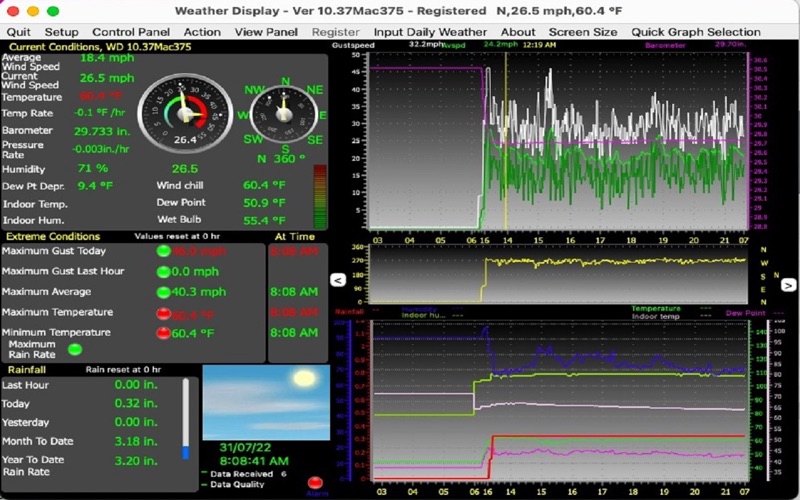Click the red-green color scale bar
The height and width of the screenshot is (500, 800).
click(x=320, y=196)
